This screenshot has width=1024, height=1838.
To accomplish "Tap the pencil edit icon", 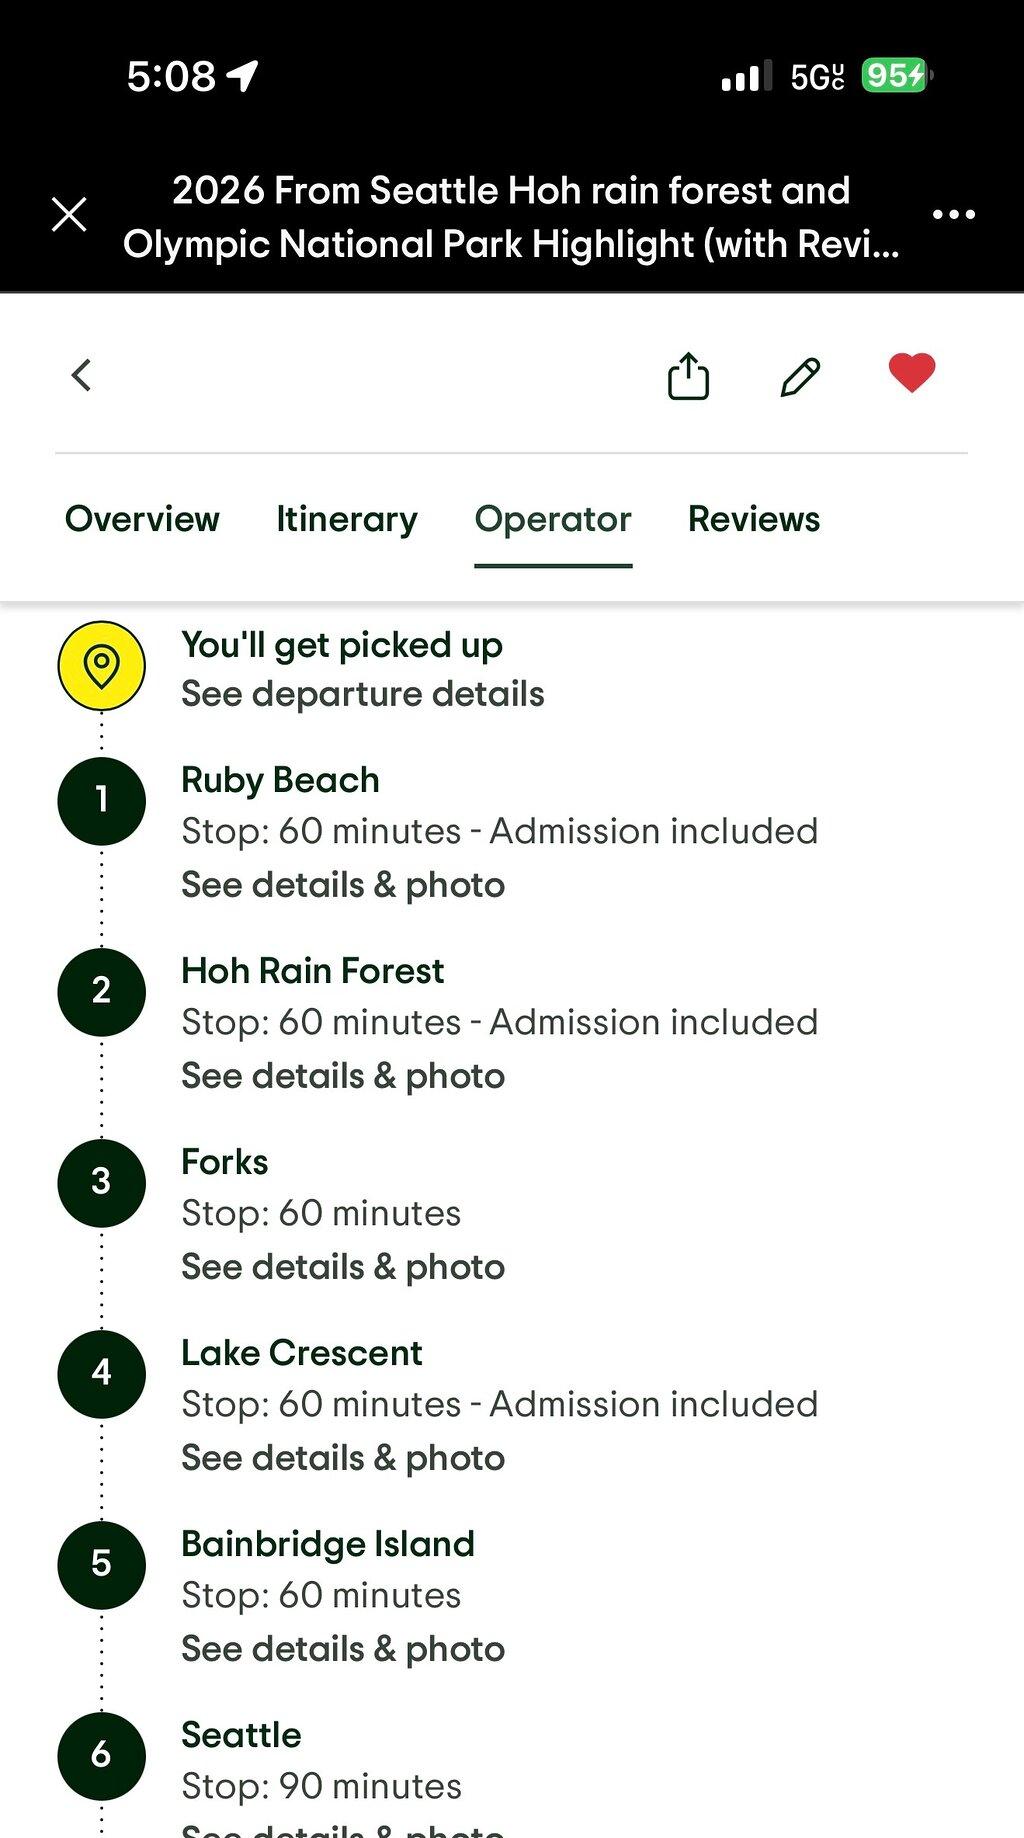I will pos(800,377).
